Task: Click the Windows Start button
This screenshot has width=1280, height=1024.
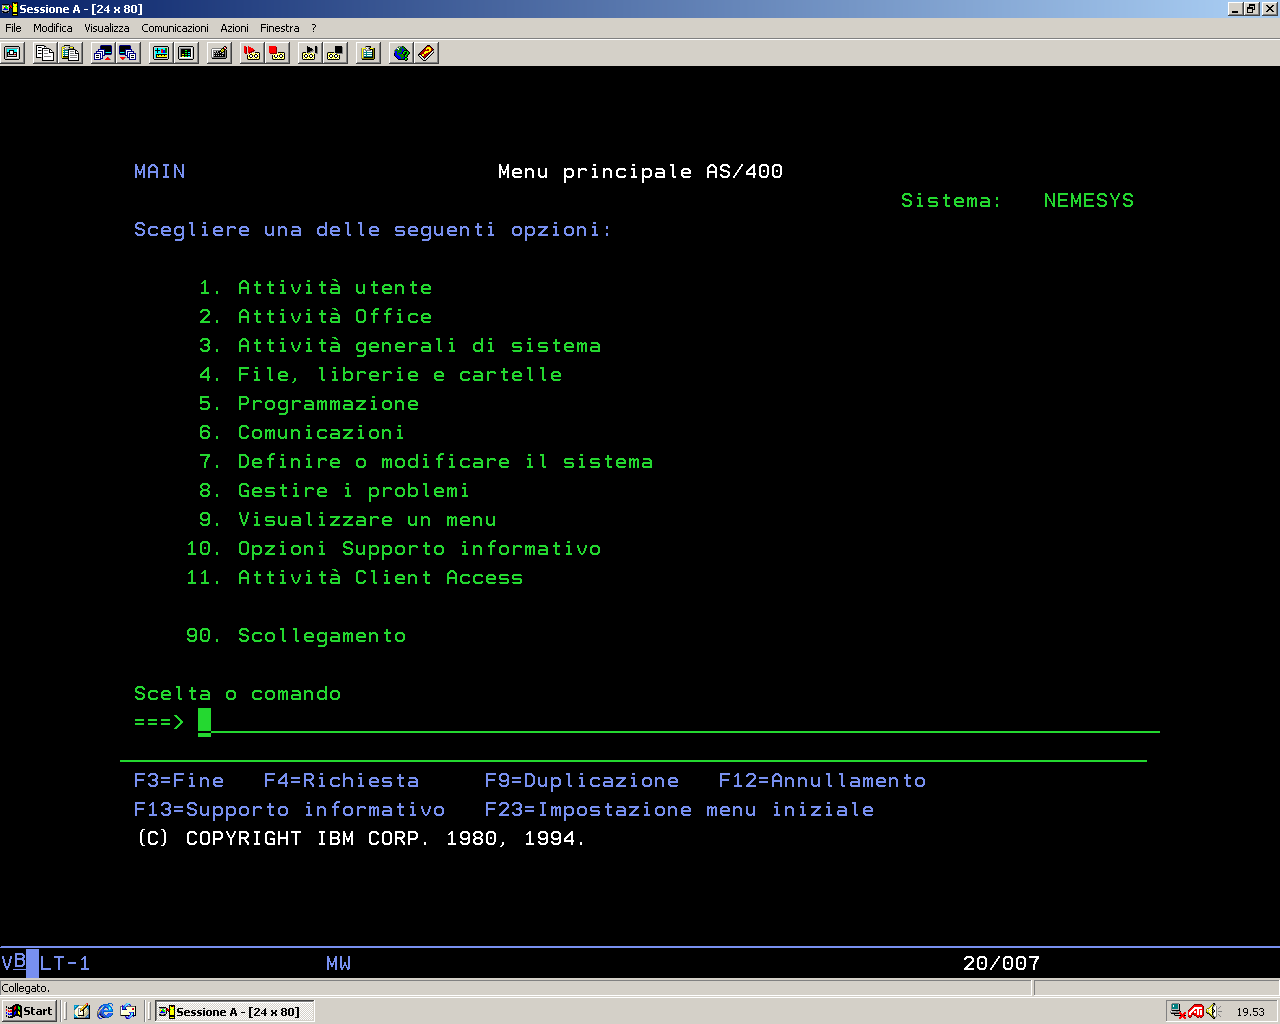Action: pos(30,1011)
